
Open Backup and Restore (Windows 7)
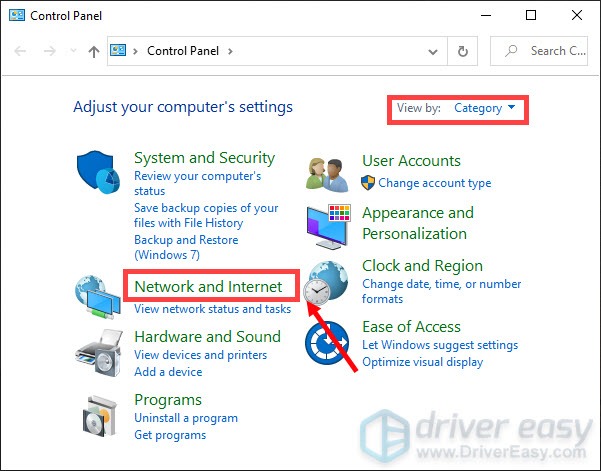tap(186, 248)
